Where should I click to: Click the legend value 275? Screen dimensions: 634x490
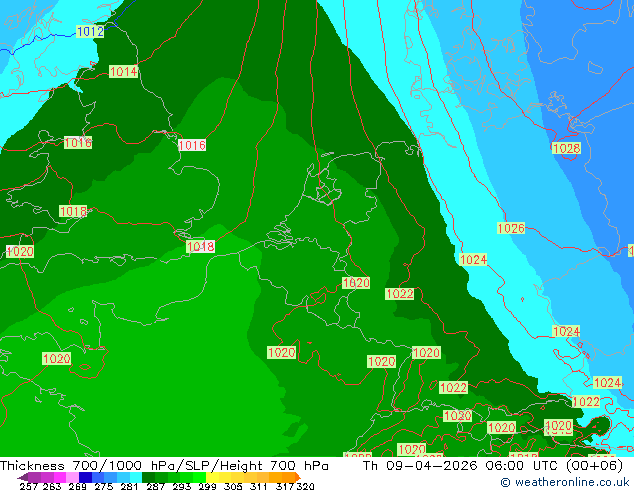(104, 486)
